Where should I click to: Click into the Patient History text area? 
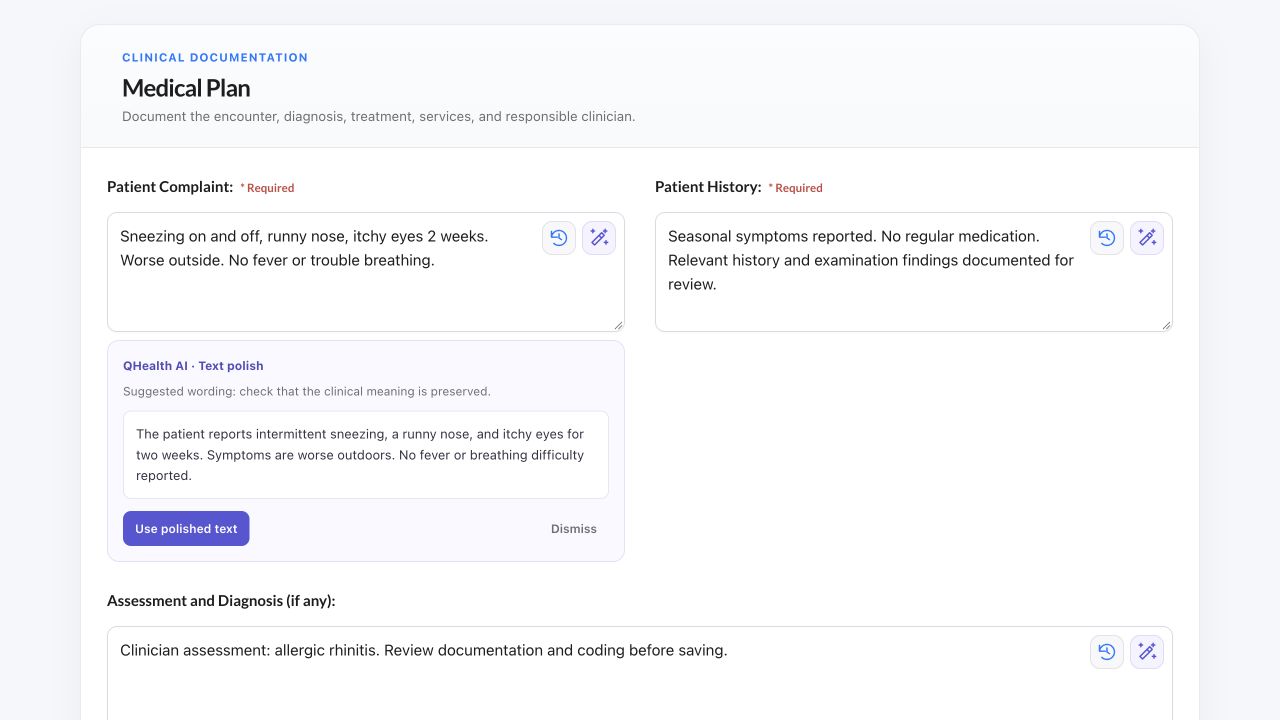click(914, 272)
